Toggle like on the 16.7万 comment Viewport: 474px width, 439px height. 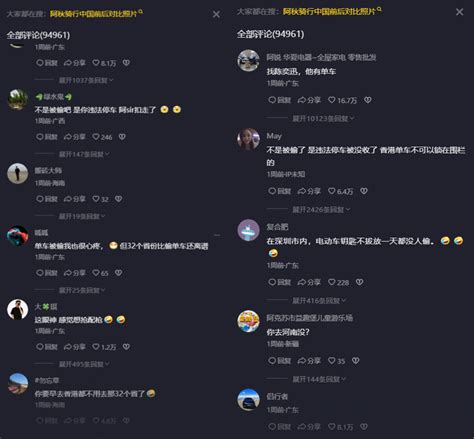[342, 100]
